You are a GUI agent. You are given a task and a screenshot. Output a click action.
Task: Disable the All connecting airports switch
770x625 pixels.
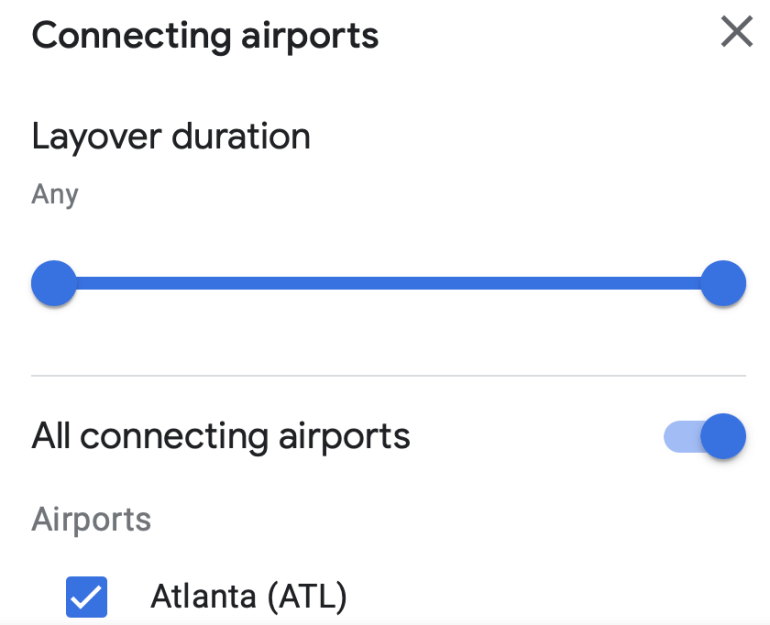(x=705, y=437)
